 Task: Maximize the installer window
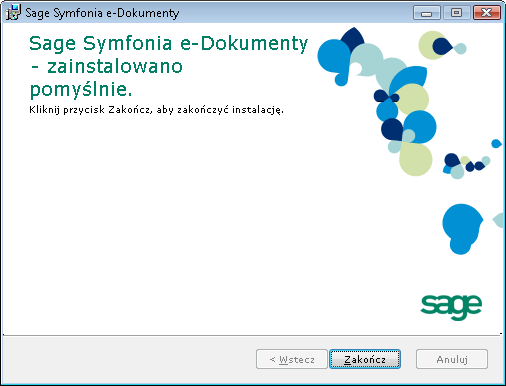(x=456, y=13)
